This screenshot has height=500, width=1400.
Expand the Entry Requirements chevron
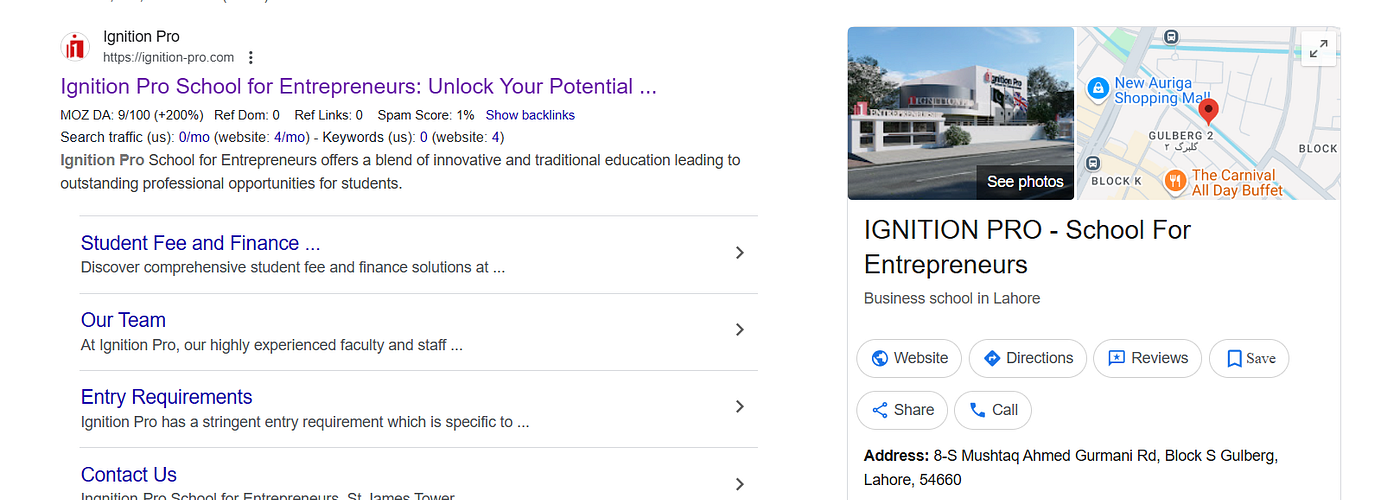click(x=739, y=407)
